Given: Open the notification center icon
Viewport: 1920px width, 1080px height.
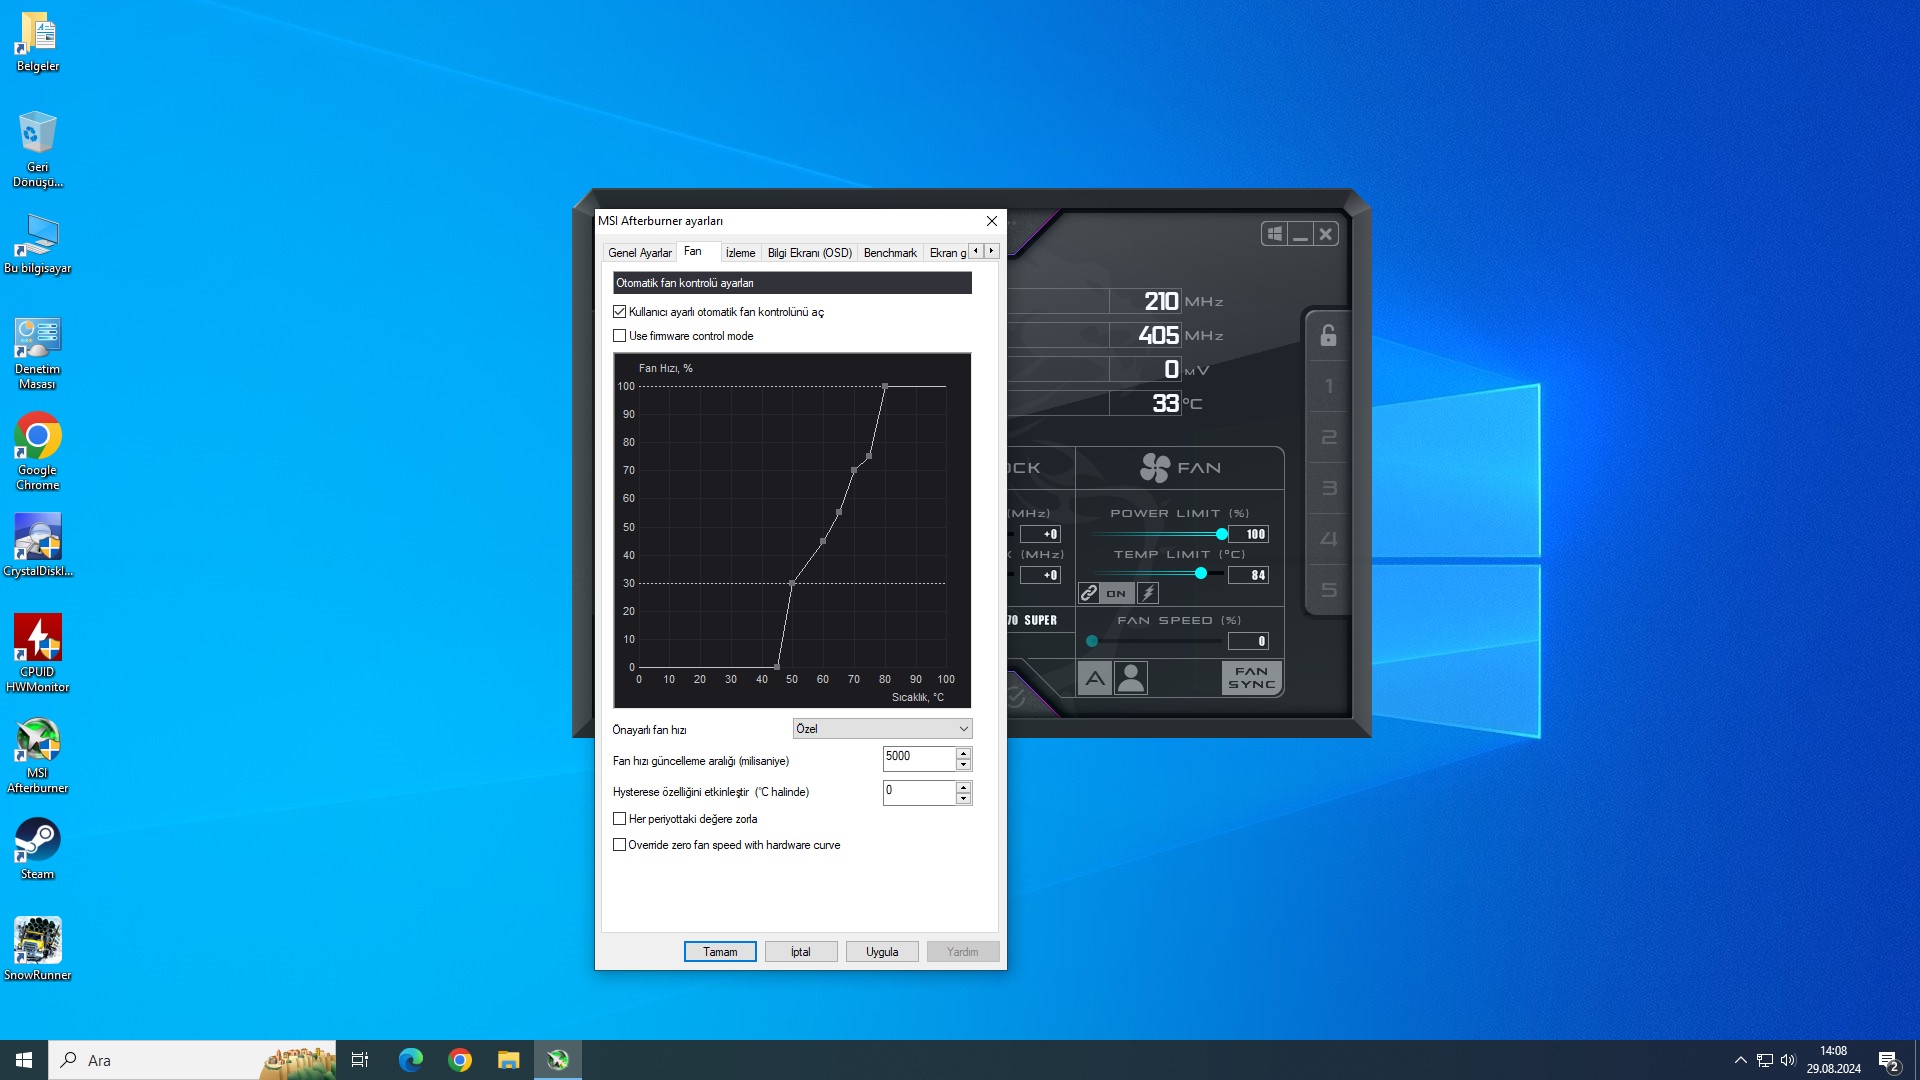Looking at the screenshot, I should [x=1888, y=1060].
